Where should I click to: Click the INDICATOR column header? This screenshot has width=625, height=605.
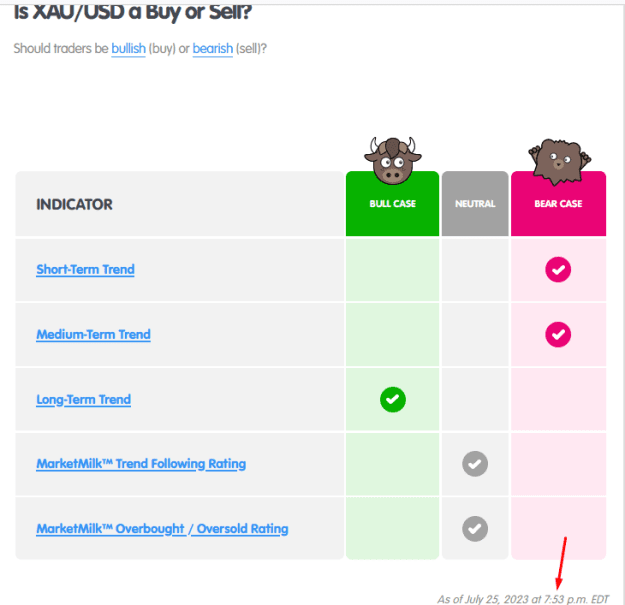pyautogui.click(x=74, y=204)
